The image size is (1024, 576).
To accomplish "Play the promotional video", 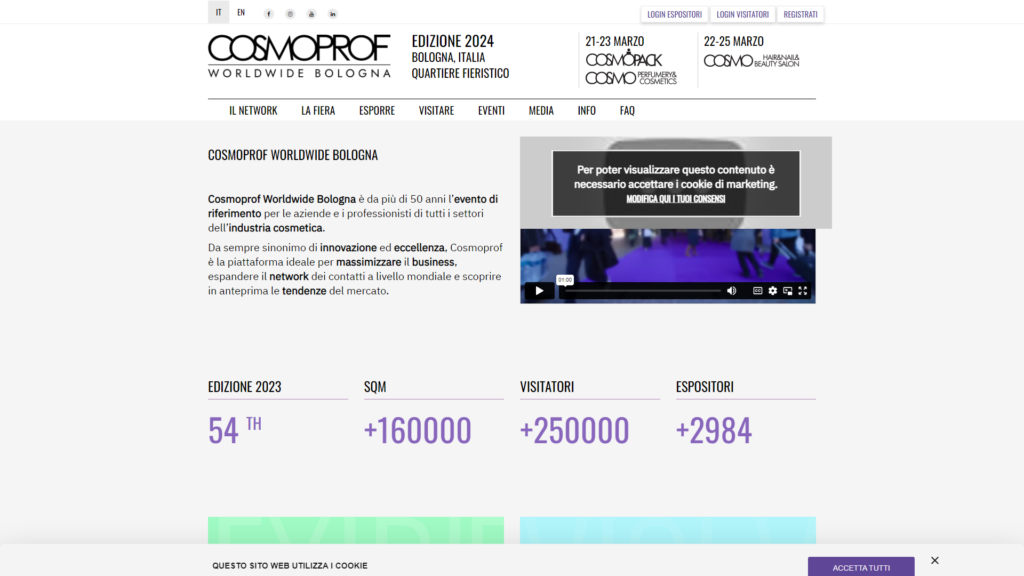I will (x=539, y=291).
